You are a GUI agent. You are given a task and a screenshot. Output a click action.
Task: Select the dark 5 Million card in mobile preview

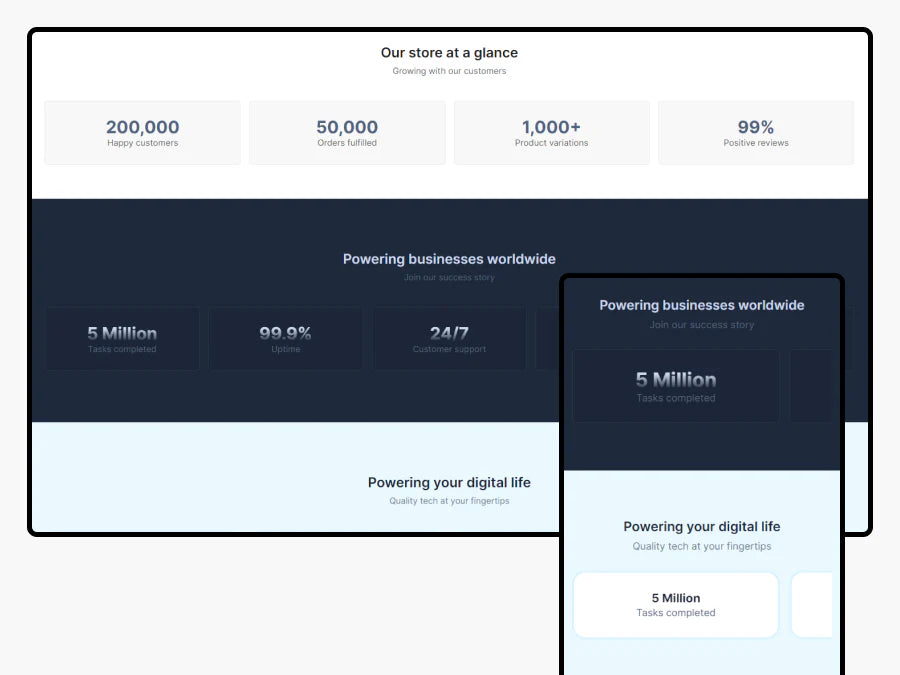pos(676,386)
